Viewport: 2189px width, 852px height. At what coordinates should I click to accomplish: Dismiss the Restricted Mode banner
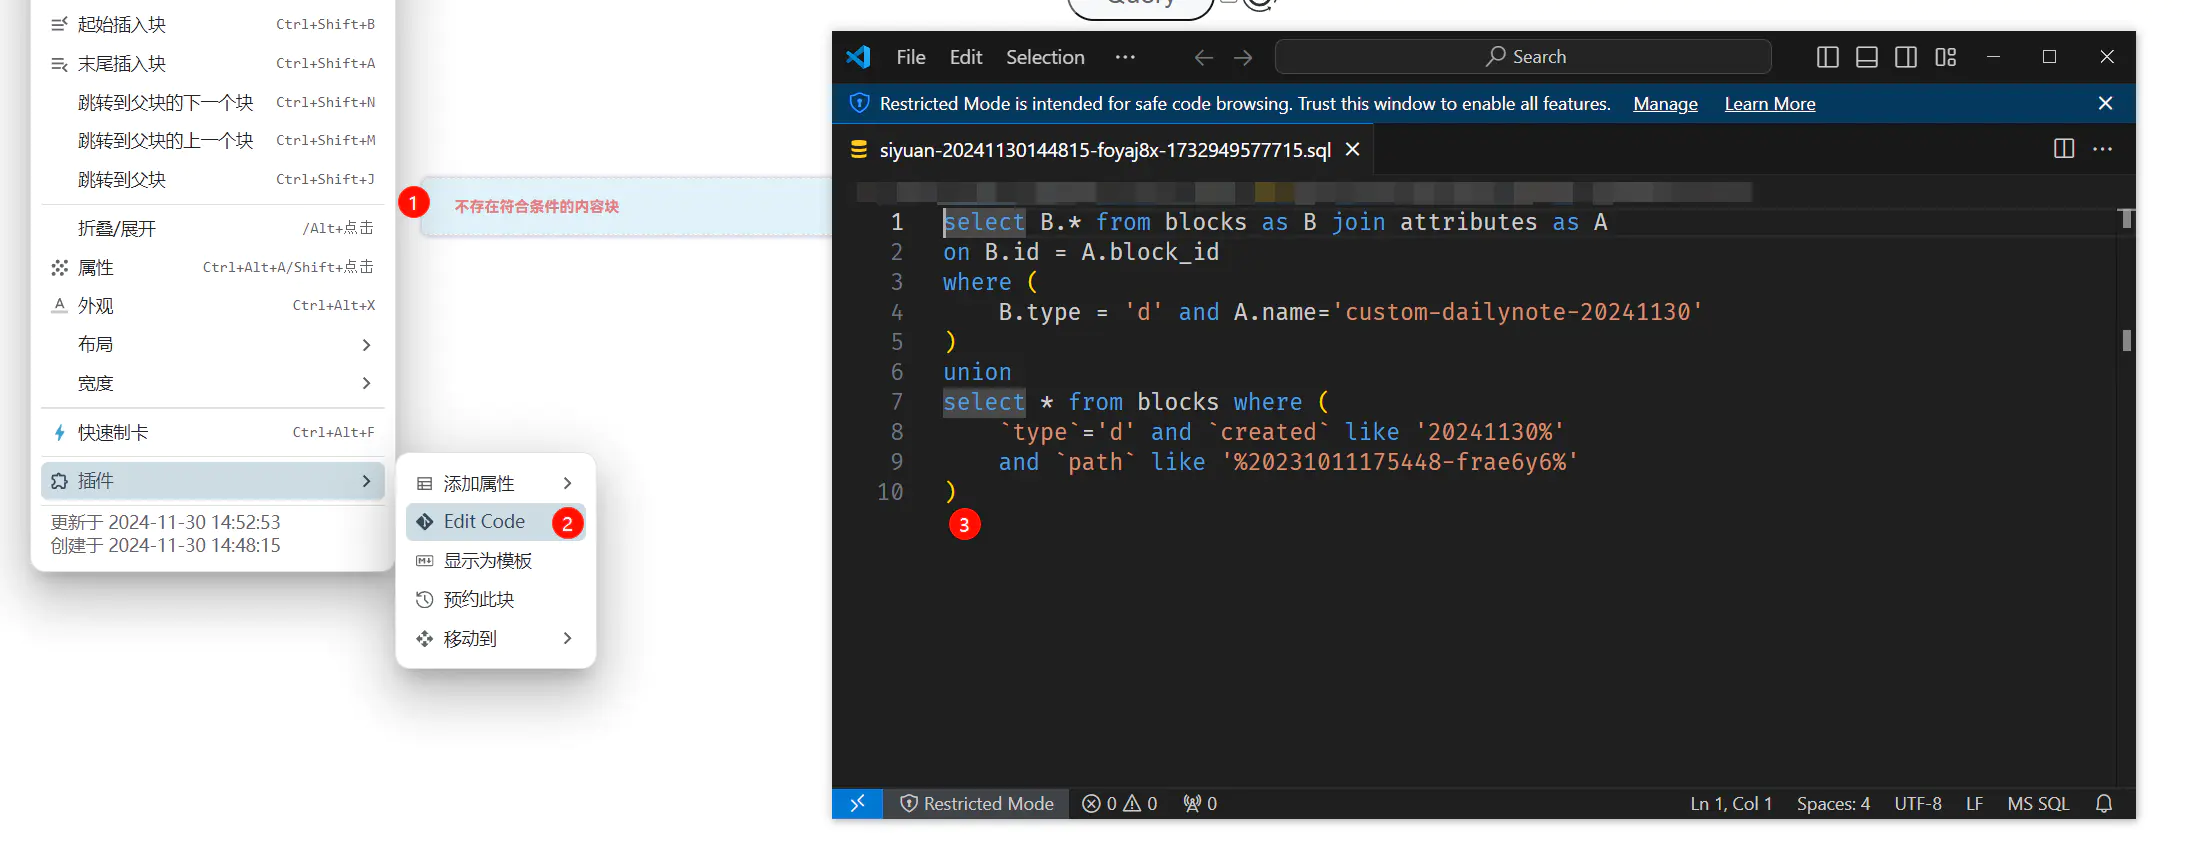[2105, 104]
